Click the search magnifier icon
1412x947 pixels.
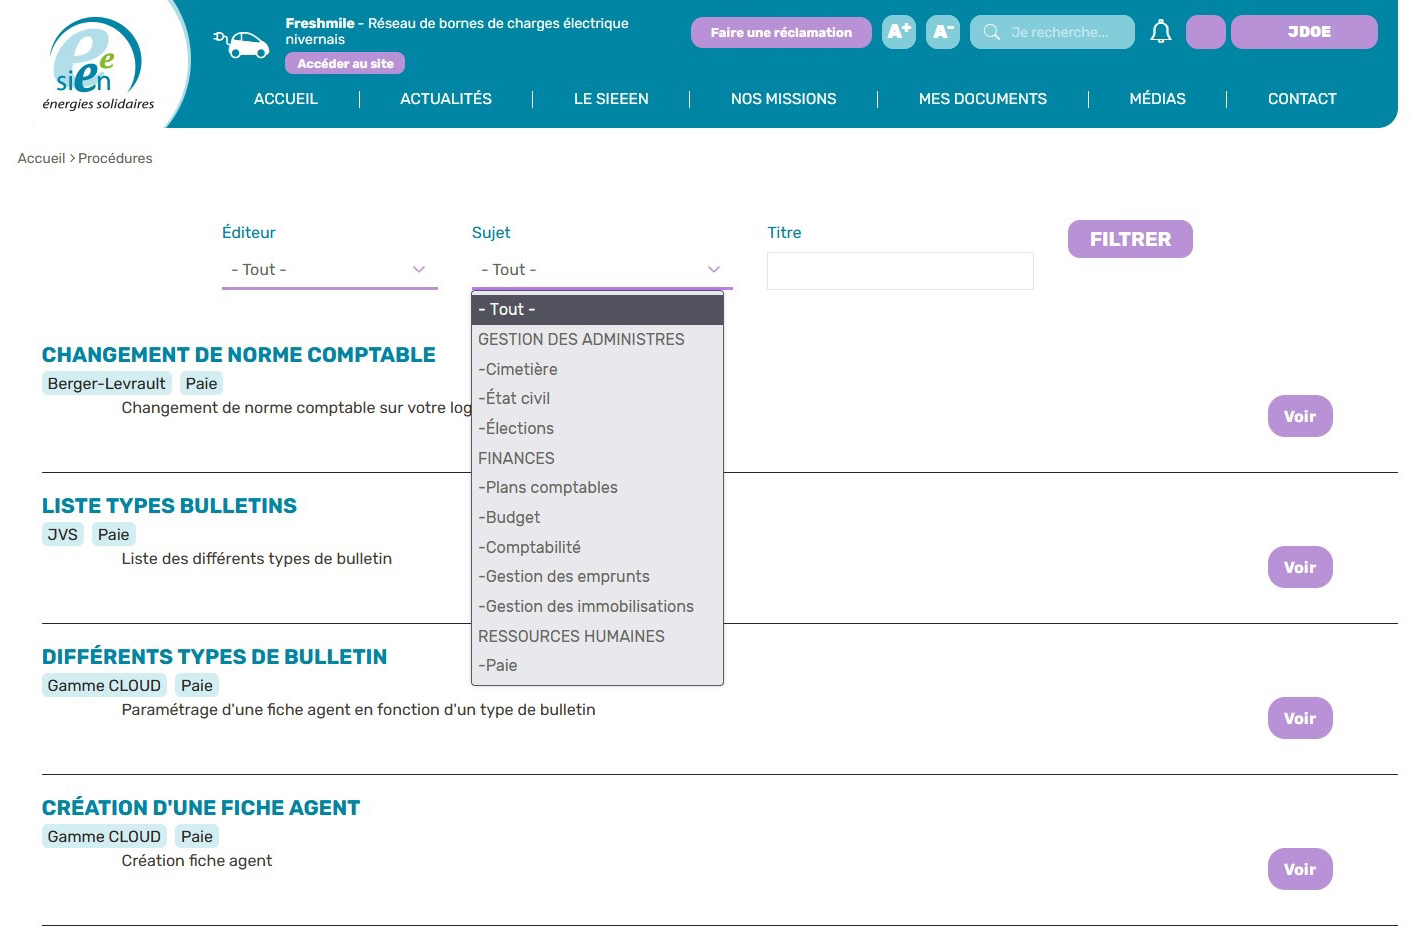[x=991, y=32]
